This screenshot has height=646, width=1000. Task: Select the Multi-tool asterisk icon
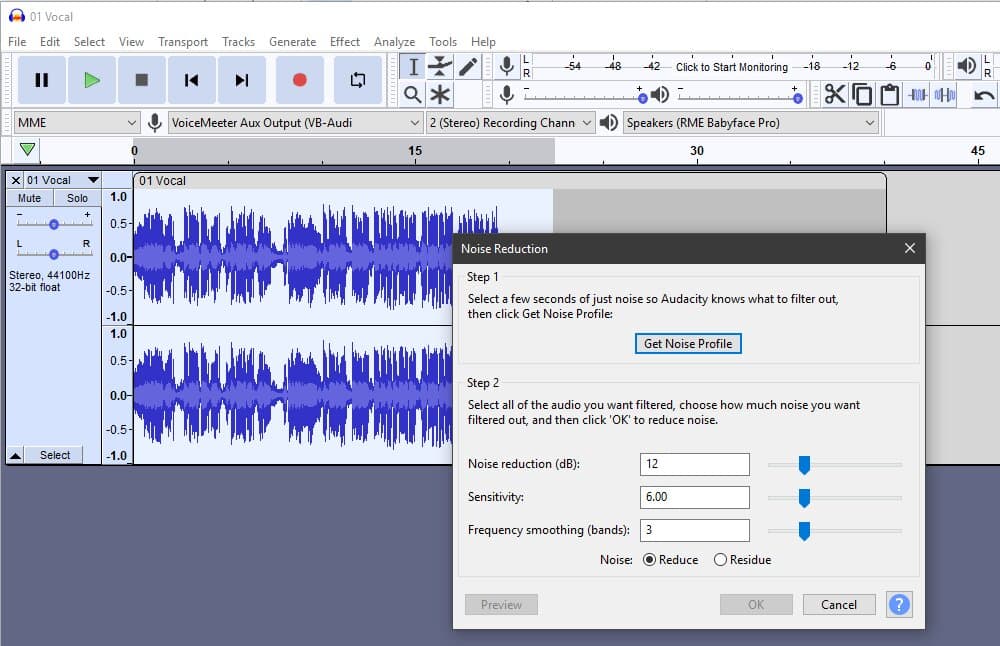(440, 94)
